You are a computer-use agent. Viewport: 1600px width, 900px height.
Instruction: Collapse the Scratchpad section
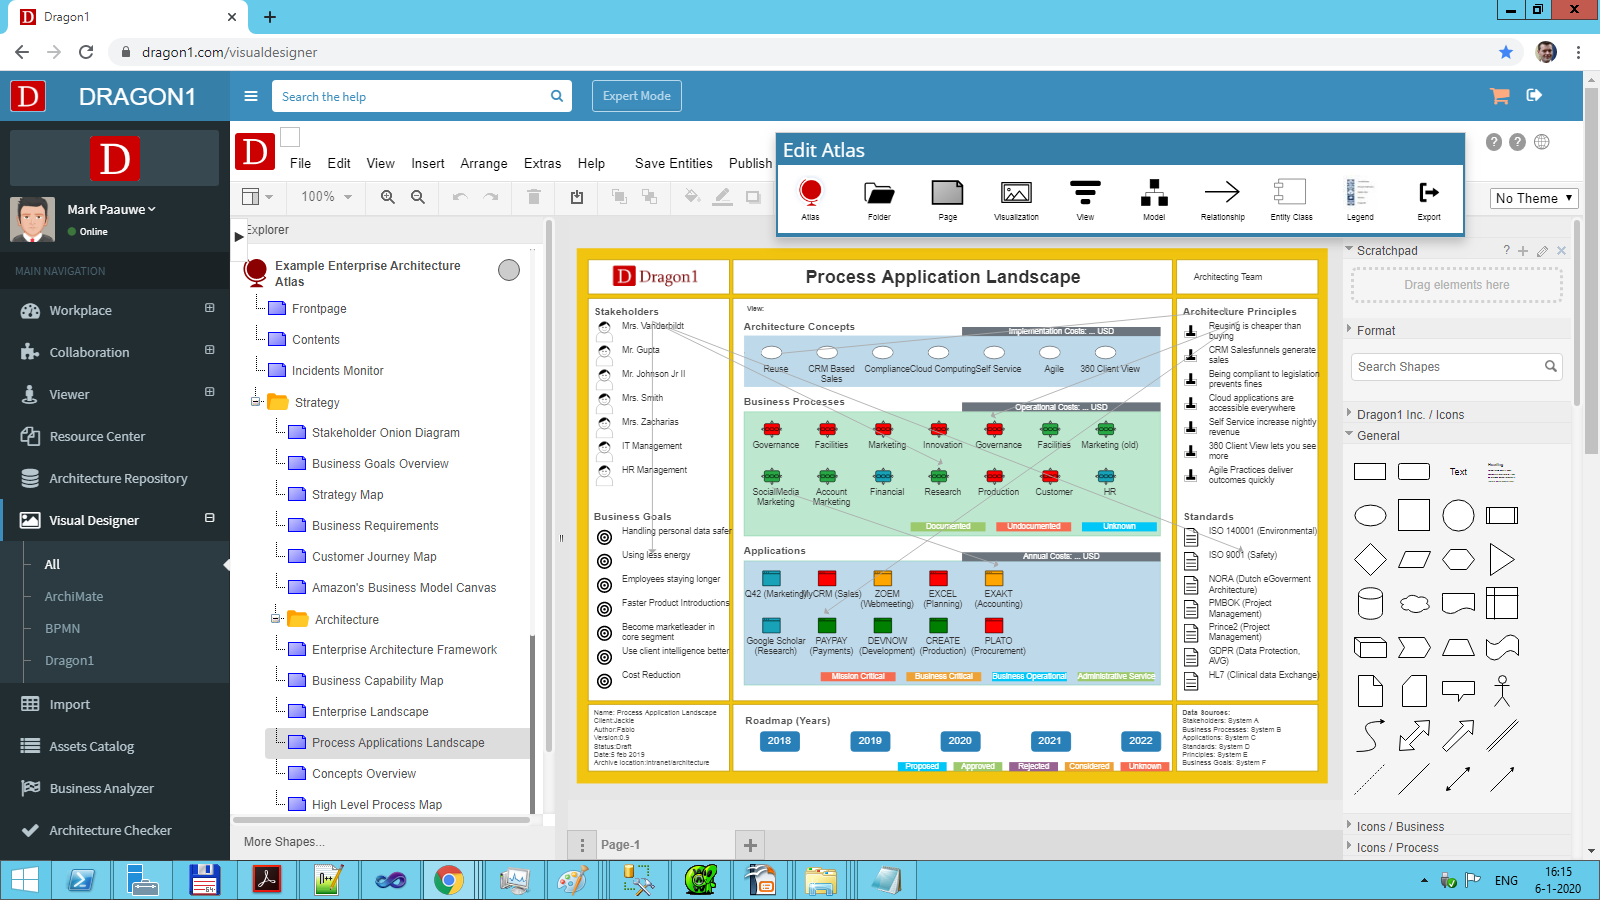coord(1349,249)
